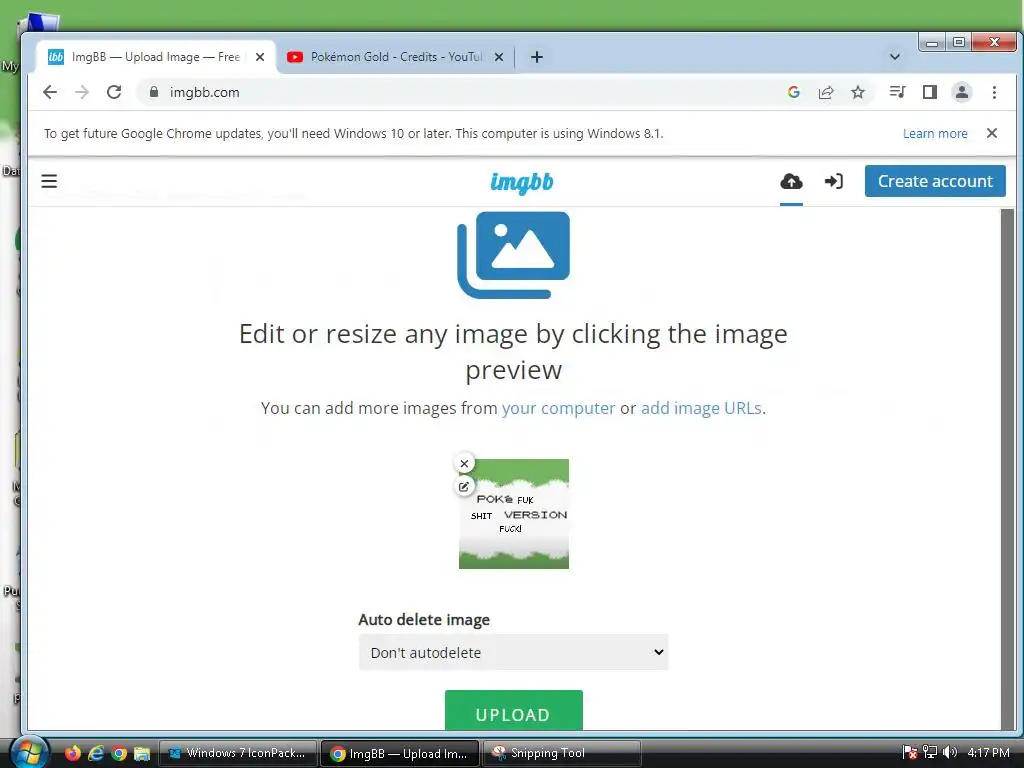This screenshot has width=1024, height=768.
Task: Click the 'add image URLs' link
Action: [701, 408]
